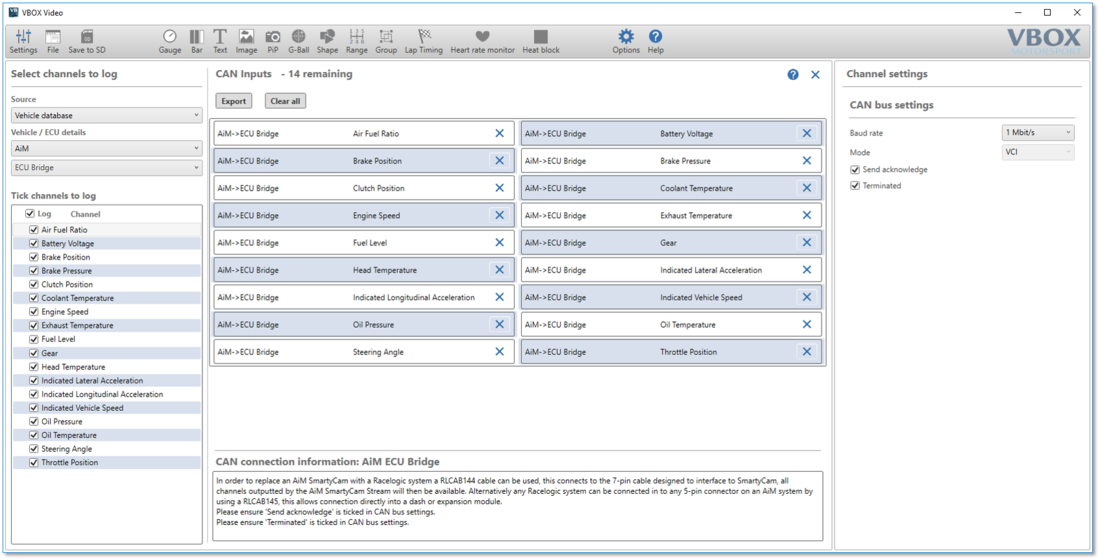1100x560 pixels.
Task: Untick Oil Pressure channel
Action: tap(34, 422)
